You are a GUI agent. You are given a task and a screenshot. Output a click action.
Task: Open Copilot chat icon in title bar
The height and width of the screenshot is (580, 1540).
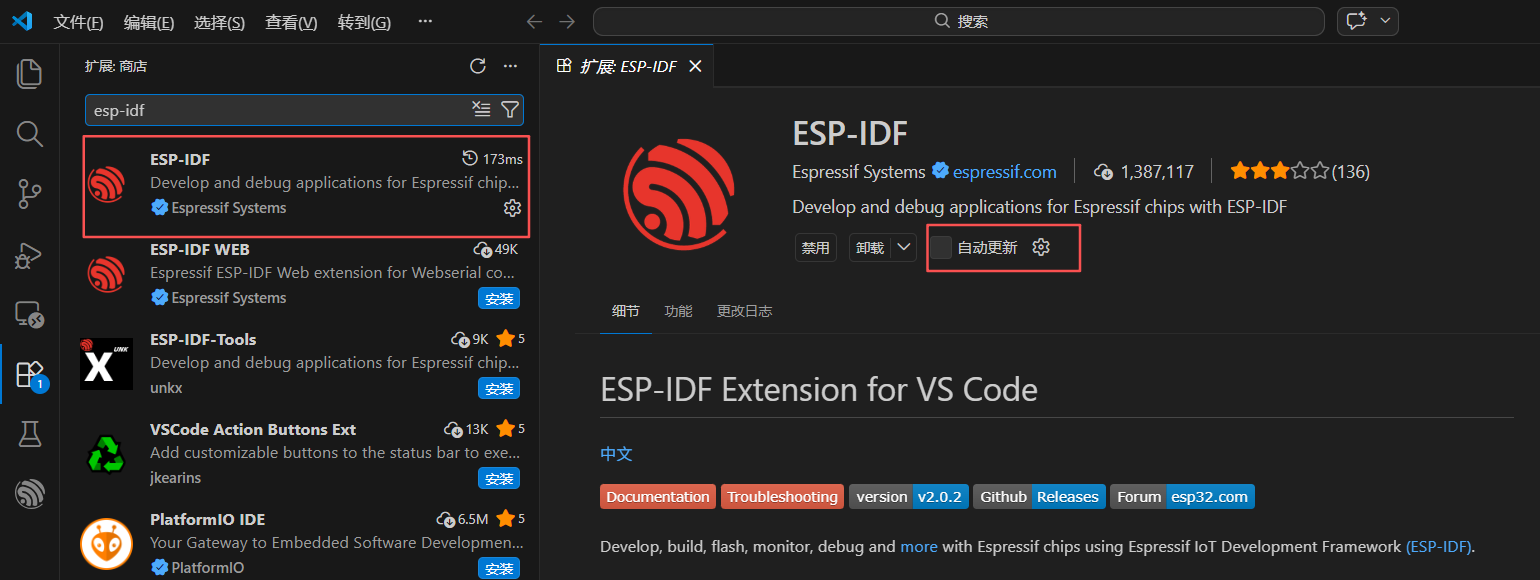click(x=1356, y=21)
